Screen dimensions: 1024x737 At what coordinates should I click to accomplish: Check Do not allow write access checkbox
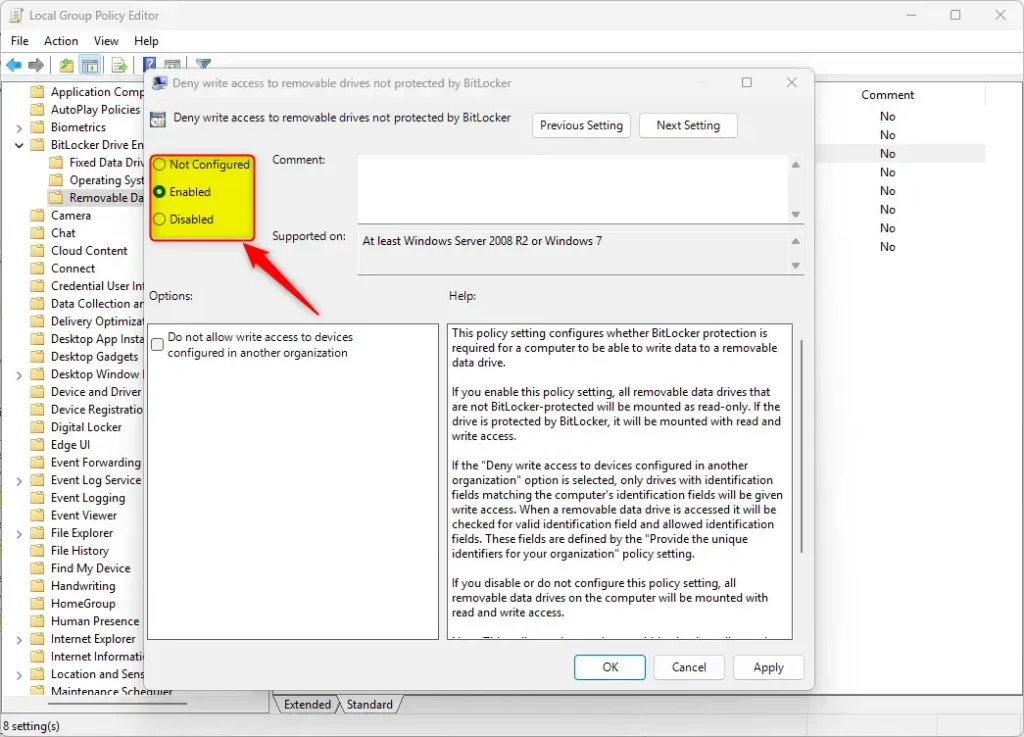coord(157,345)
